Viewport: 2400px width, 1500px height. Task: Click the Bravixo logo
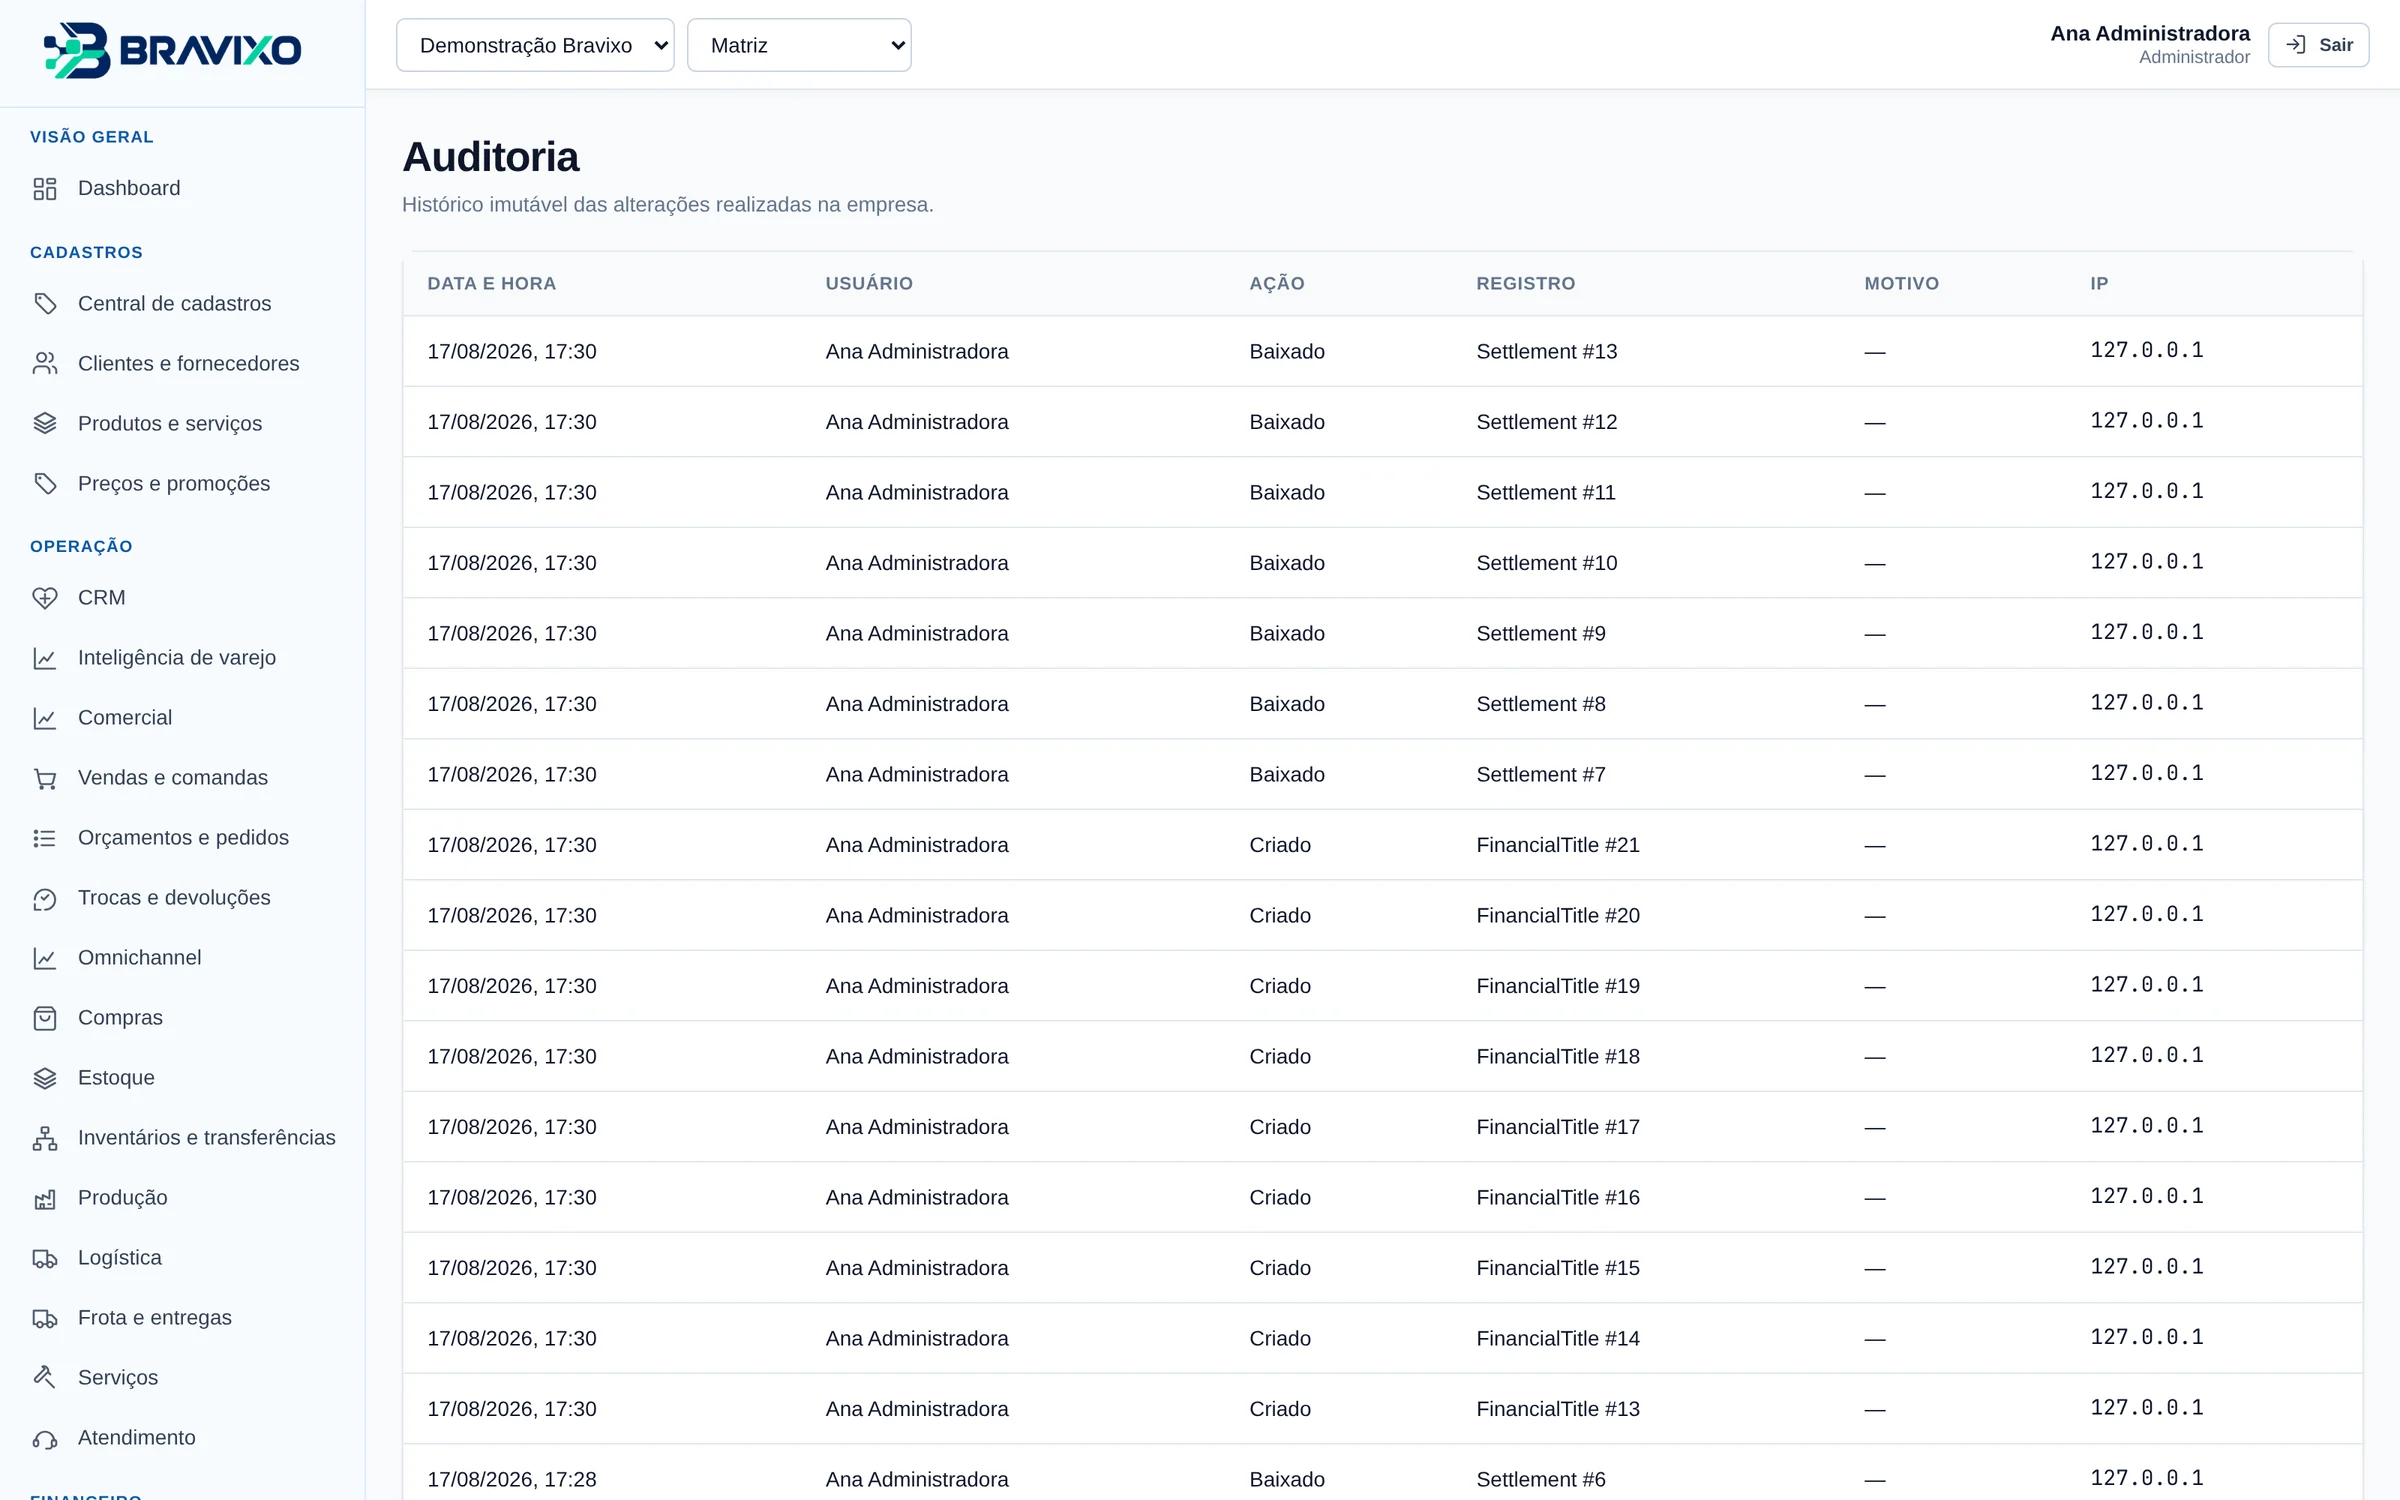(172, 50)
